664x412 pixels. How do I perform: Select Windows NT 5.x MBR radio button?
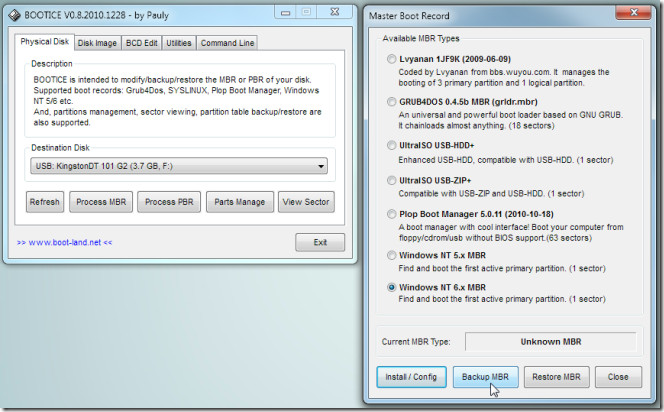point(391,255)
